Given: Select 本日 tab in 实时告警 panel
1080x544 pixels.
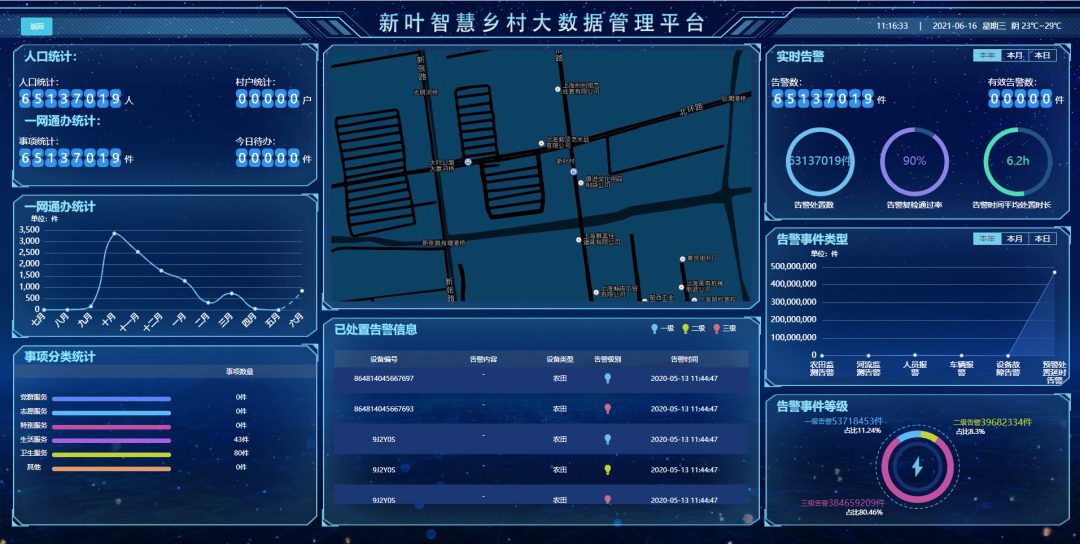Looking at the screenshot, I should (1041, 56).
